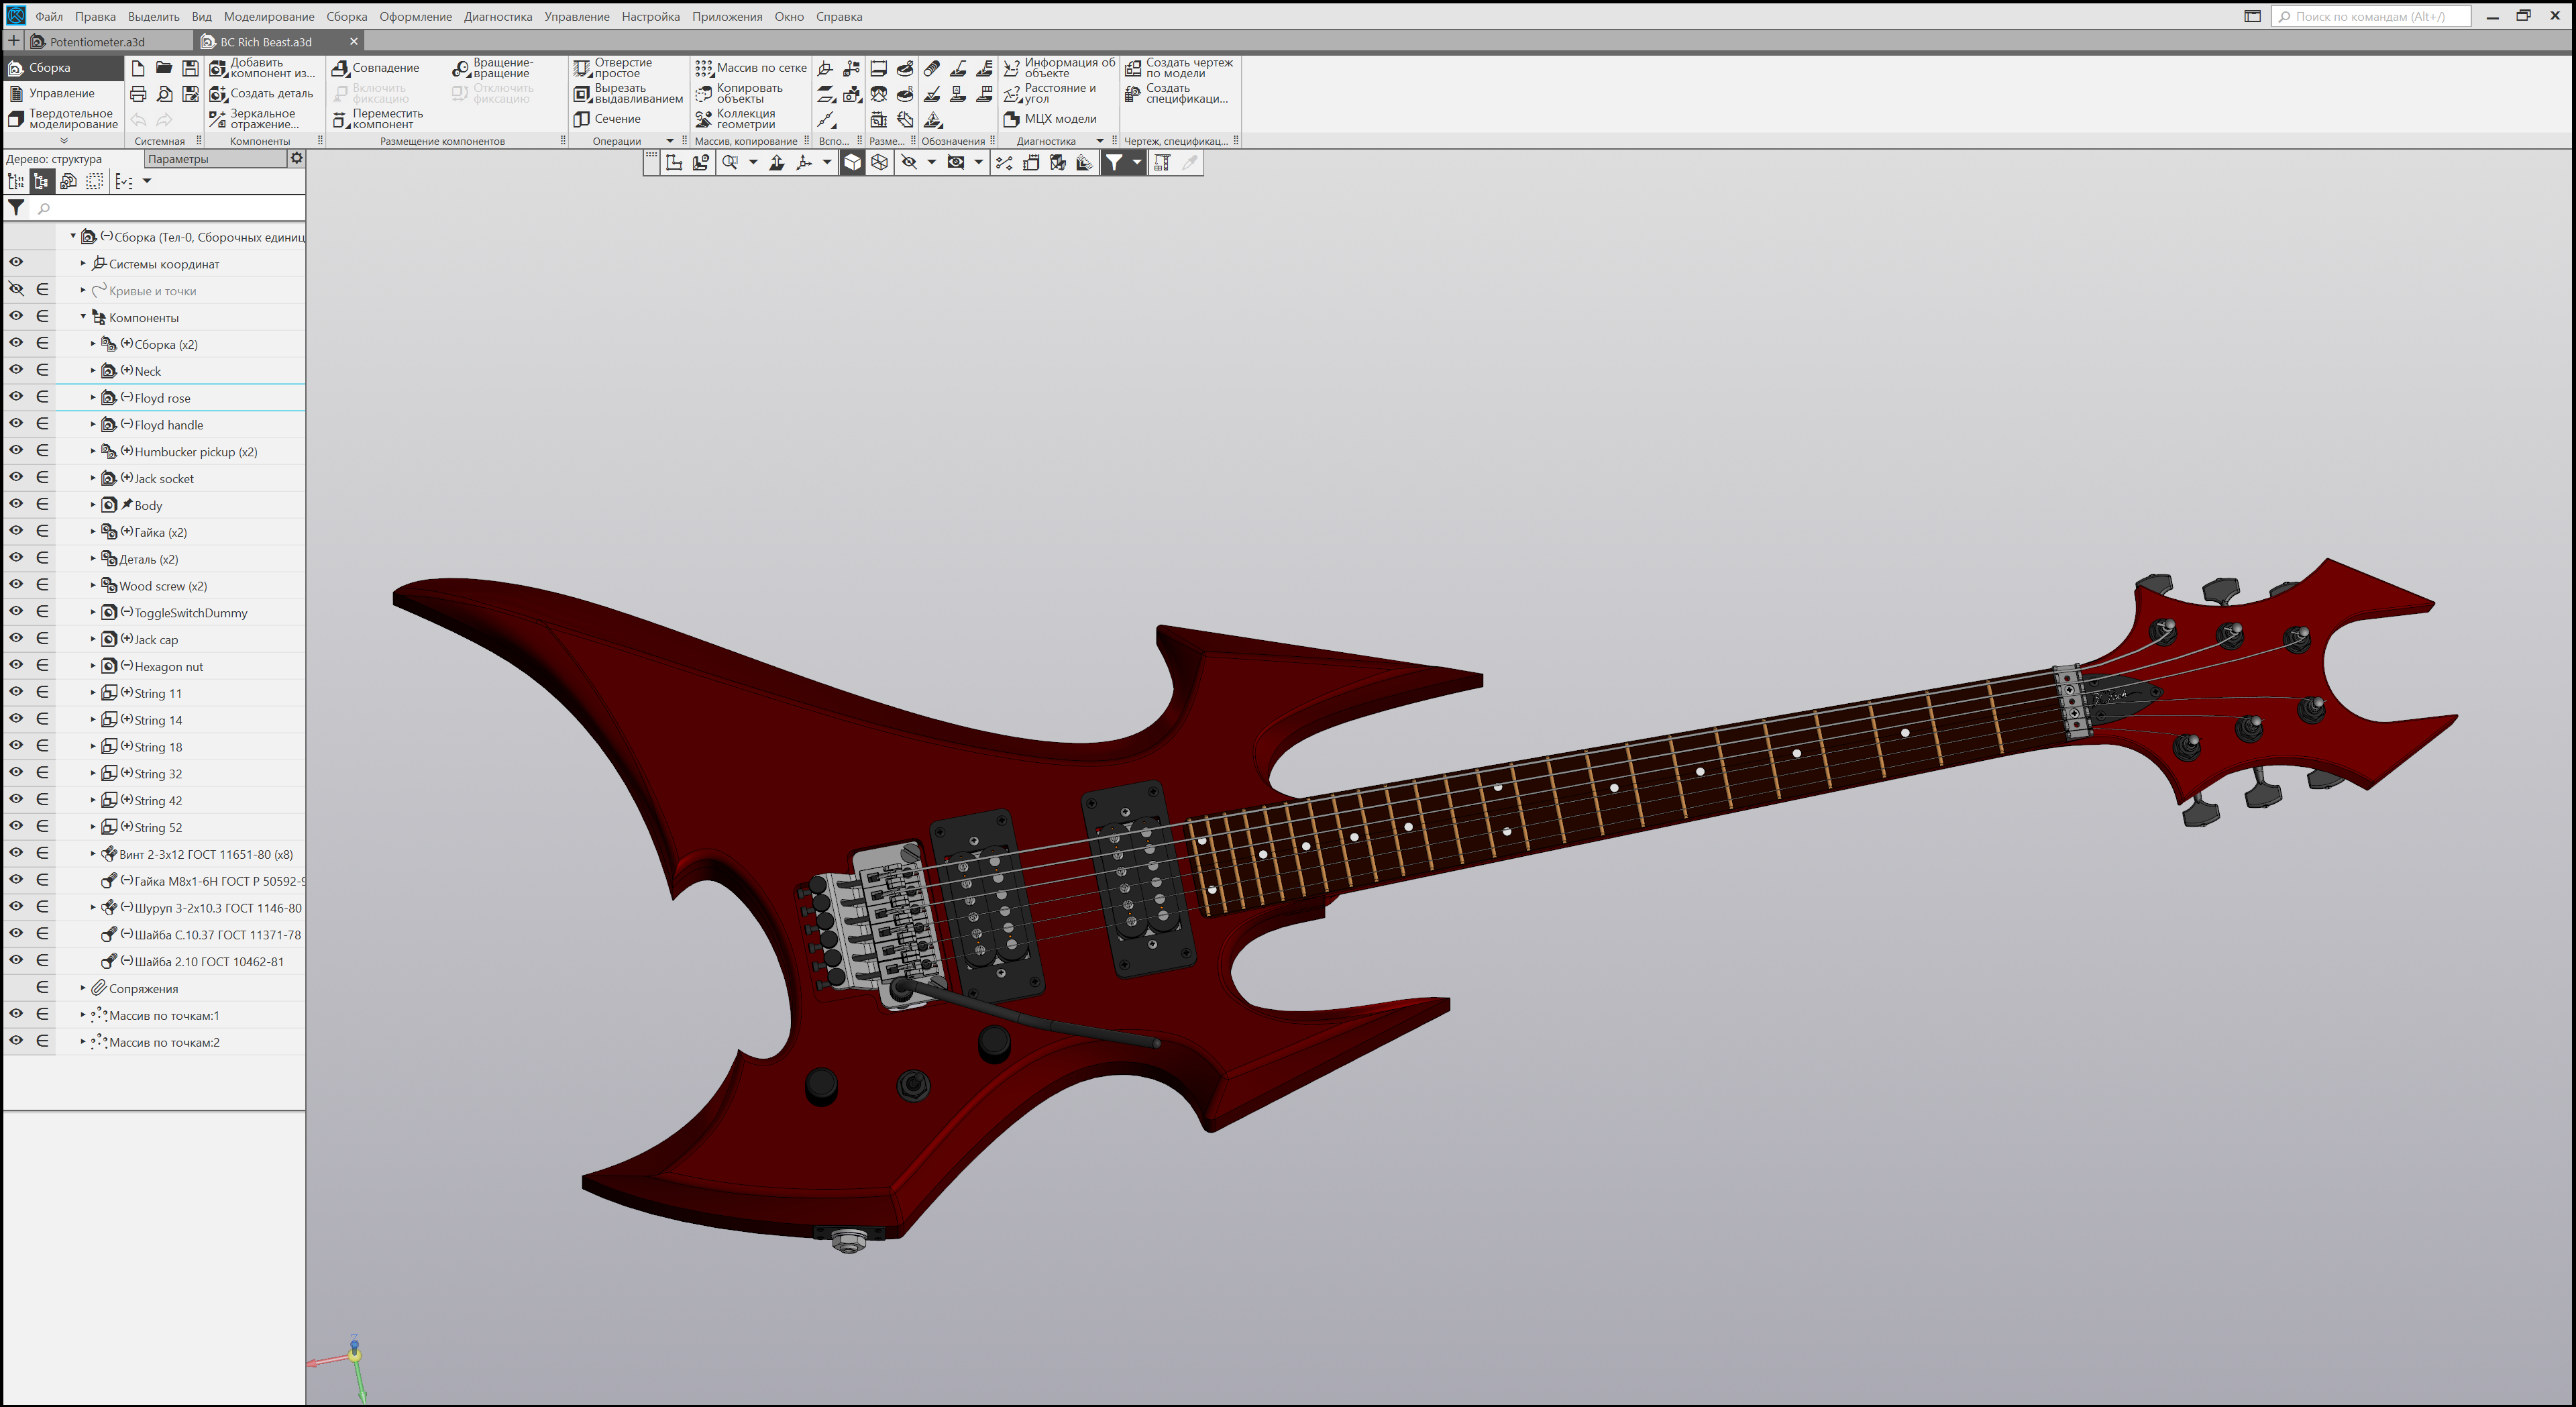Toggle shaded display cube icon in view toolbar
Screen dimensions: 2576x1407
(x=852, y=163)
